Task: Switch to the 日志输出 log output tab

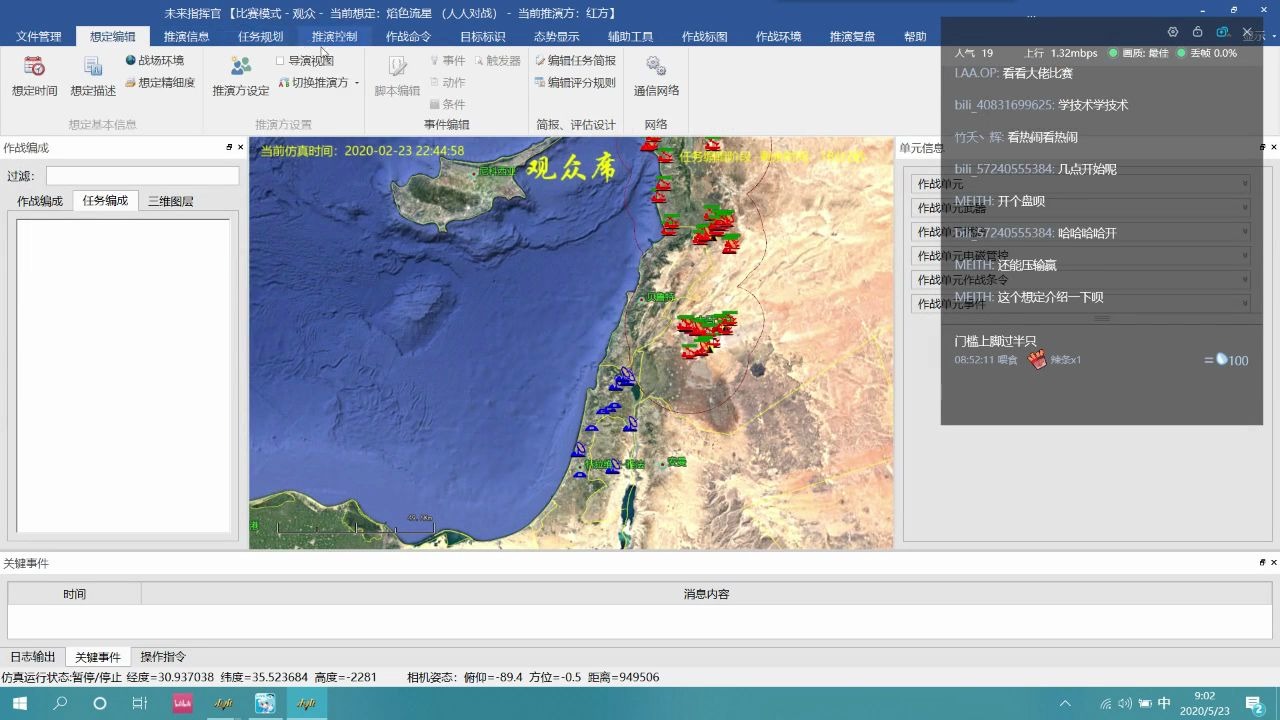Action: tap(33, 657)
